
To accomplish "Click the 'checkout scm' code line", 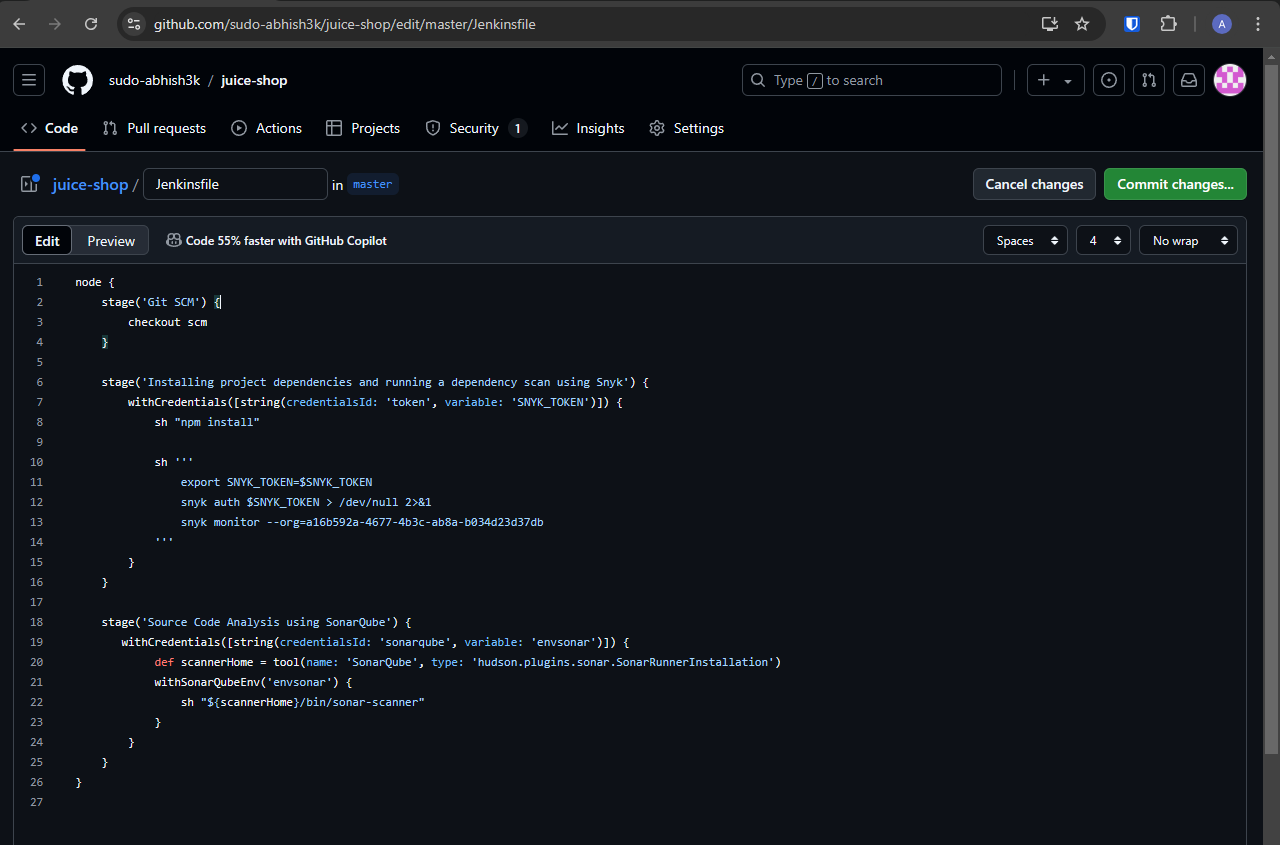I will [167, 322].
